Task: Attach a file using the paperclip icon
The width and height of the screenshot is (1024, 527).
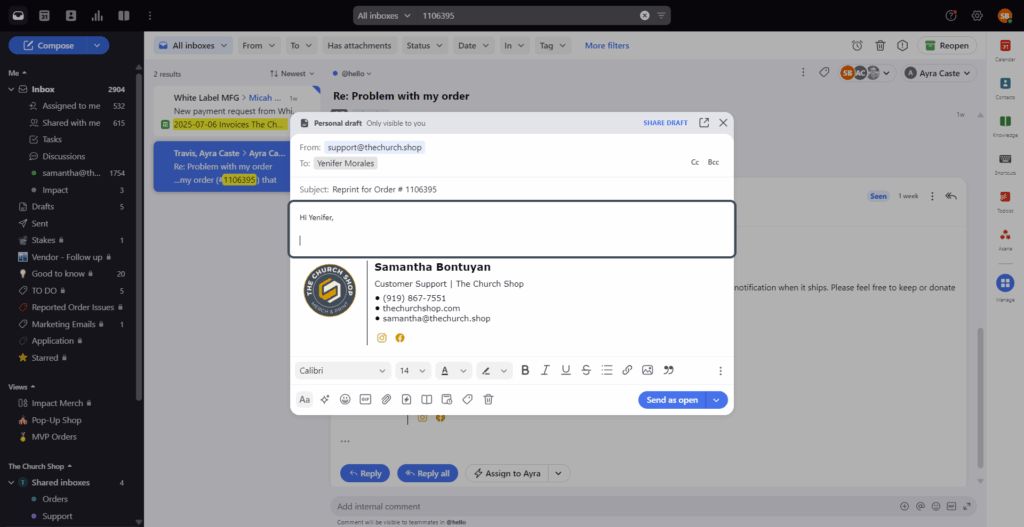Action: click(x=385, y=399)
